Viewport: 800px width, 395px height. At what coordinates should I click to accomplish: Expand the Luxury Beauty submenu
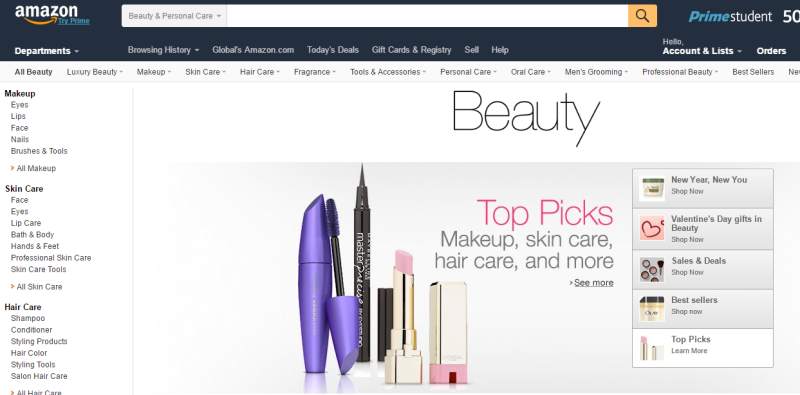coord(95,72)
